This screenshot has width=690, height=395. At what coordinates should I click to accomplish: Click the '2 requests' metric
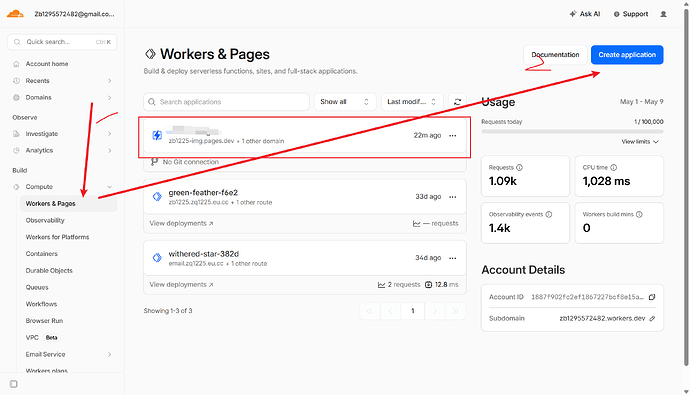pyautogui.click(x=399, y=285)
